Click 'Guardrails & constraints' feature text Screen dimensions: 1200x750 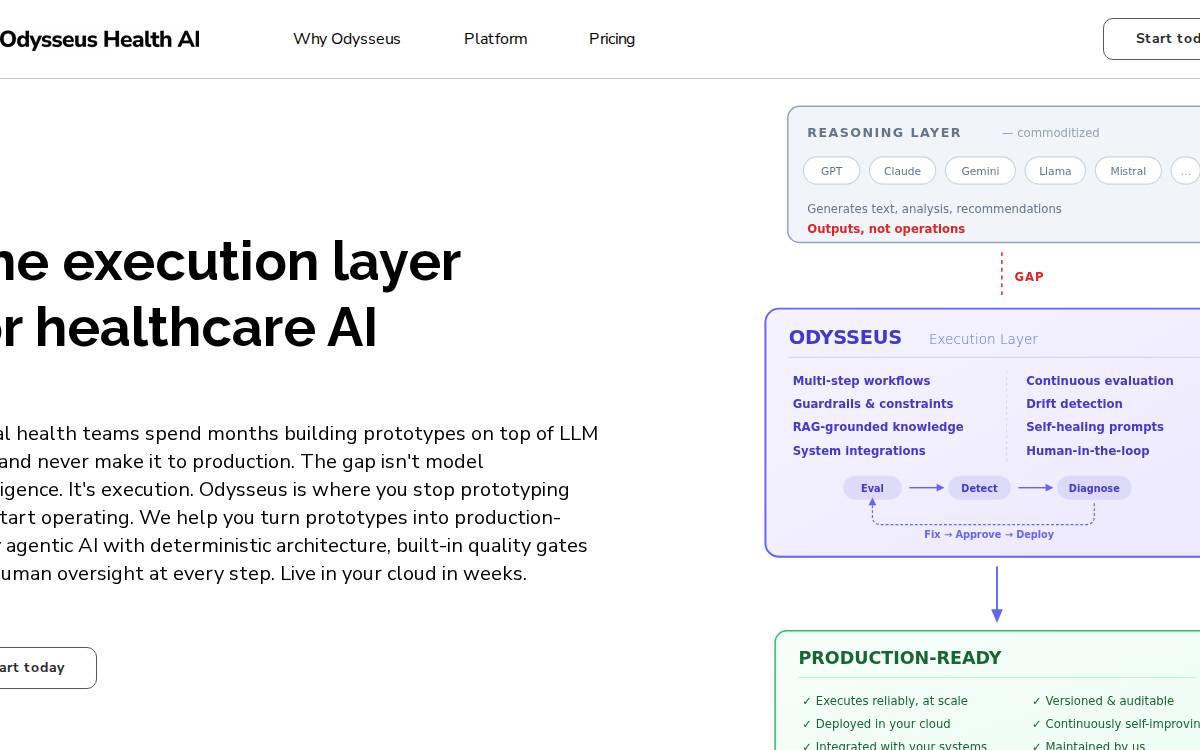coord(873,404)
